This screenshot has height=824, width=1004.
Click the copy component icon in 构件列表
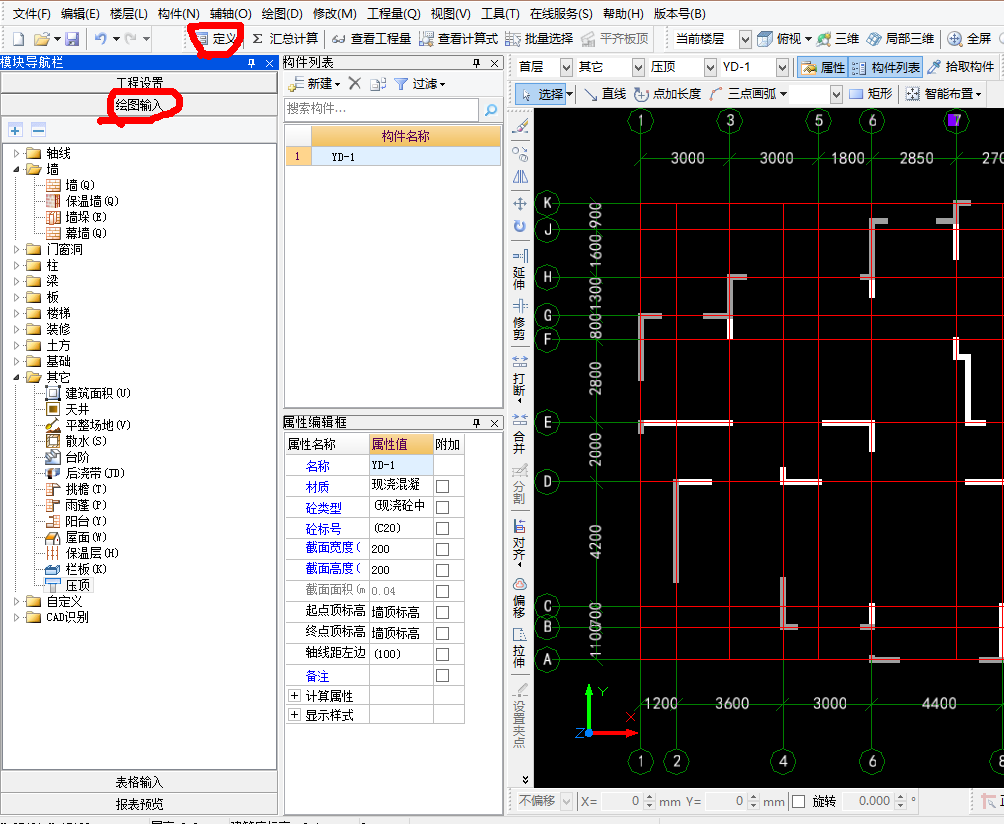pos(378,83)
